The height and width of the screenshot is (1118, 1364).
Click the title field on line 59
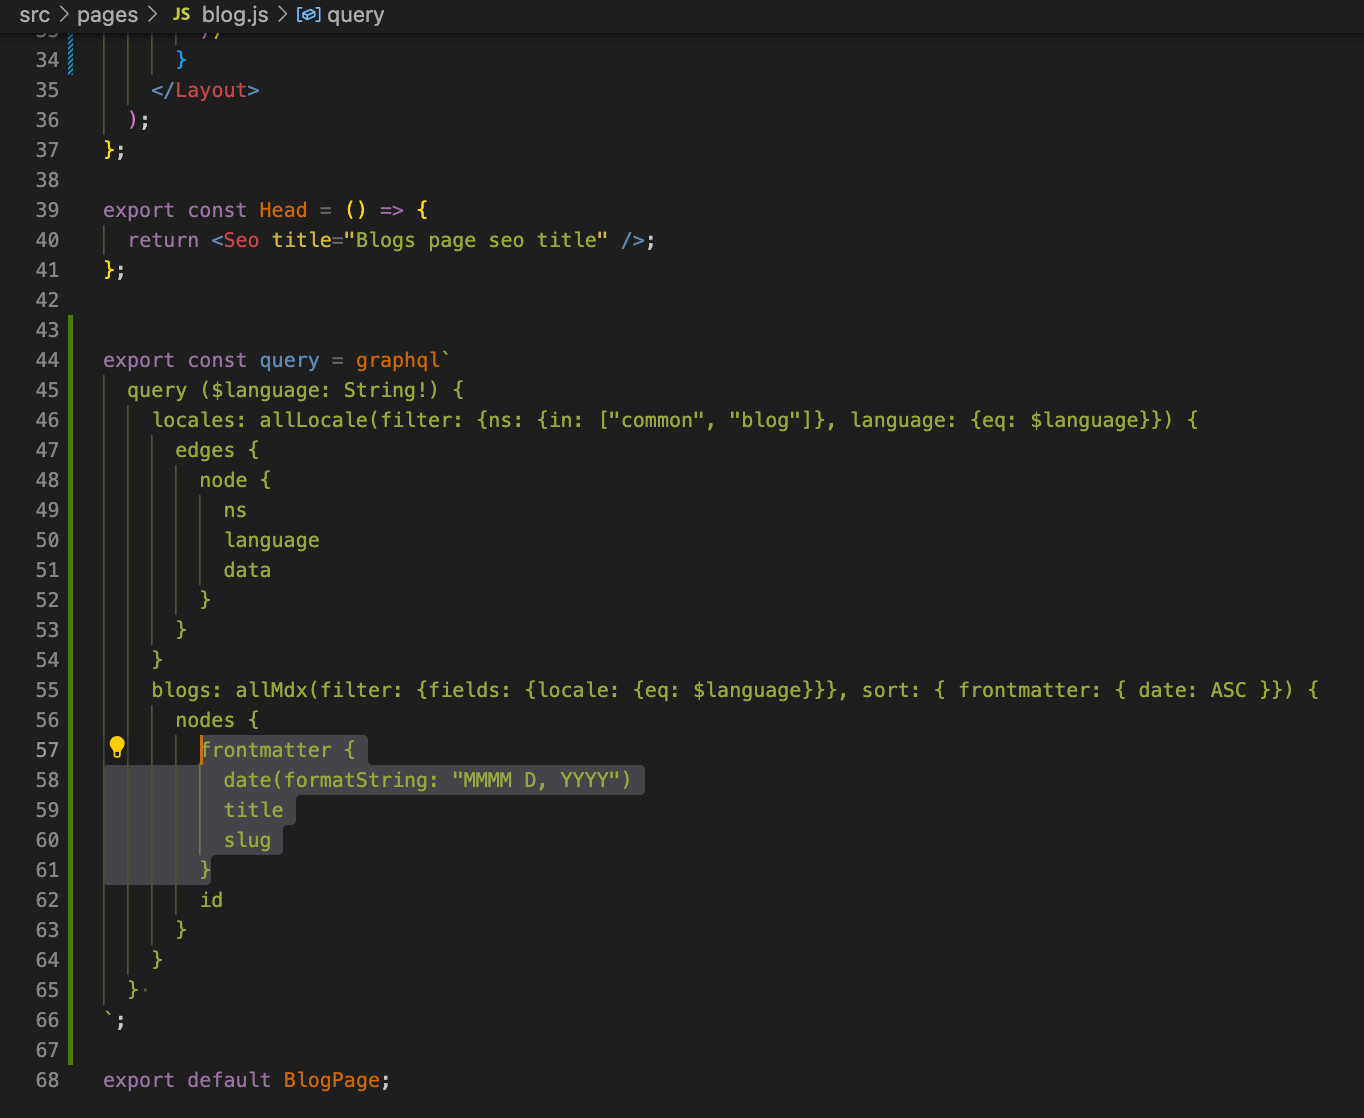point(253,810)
